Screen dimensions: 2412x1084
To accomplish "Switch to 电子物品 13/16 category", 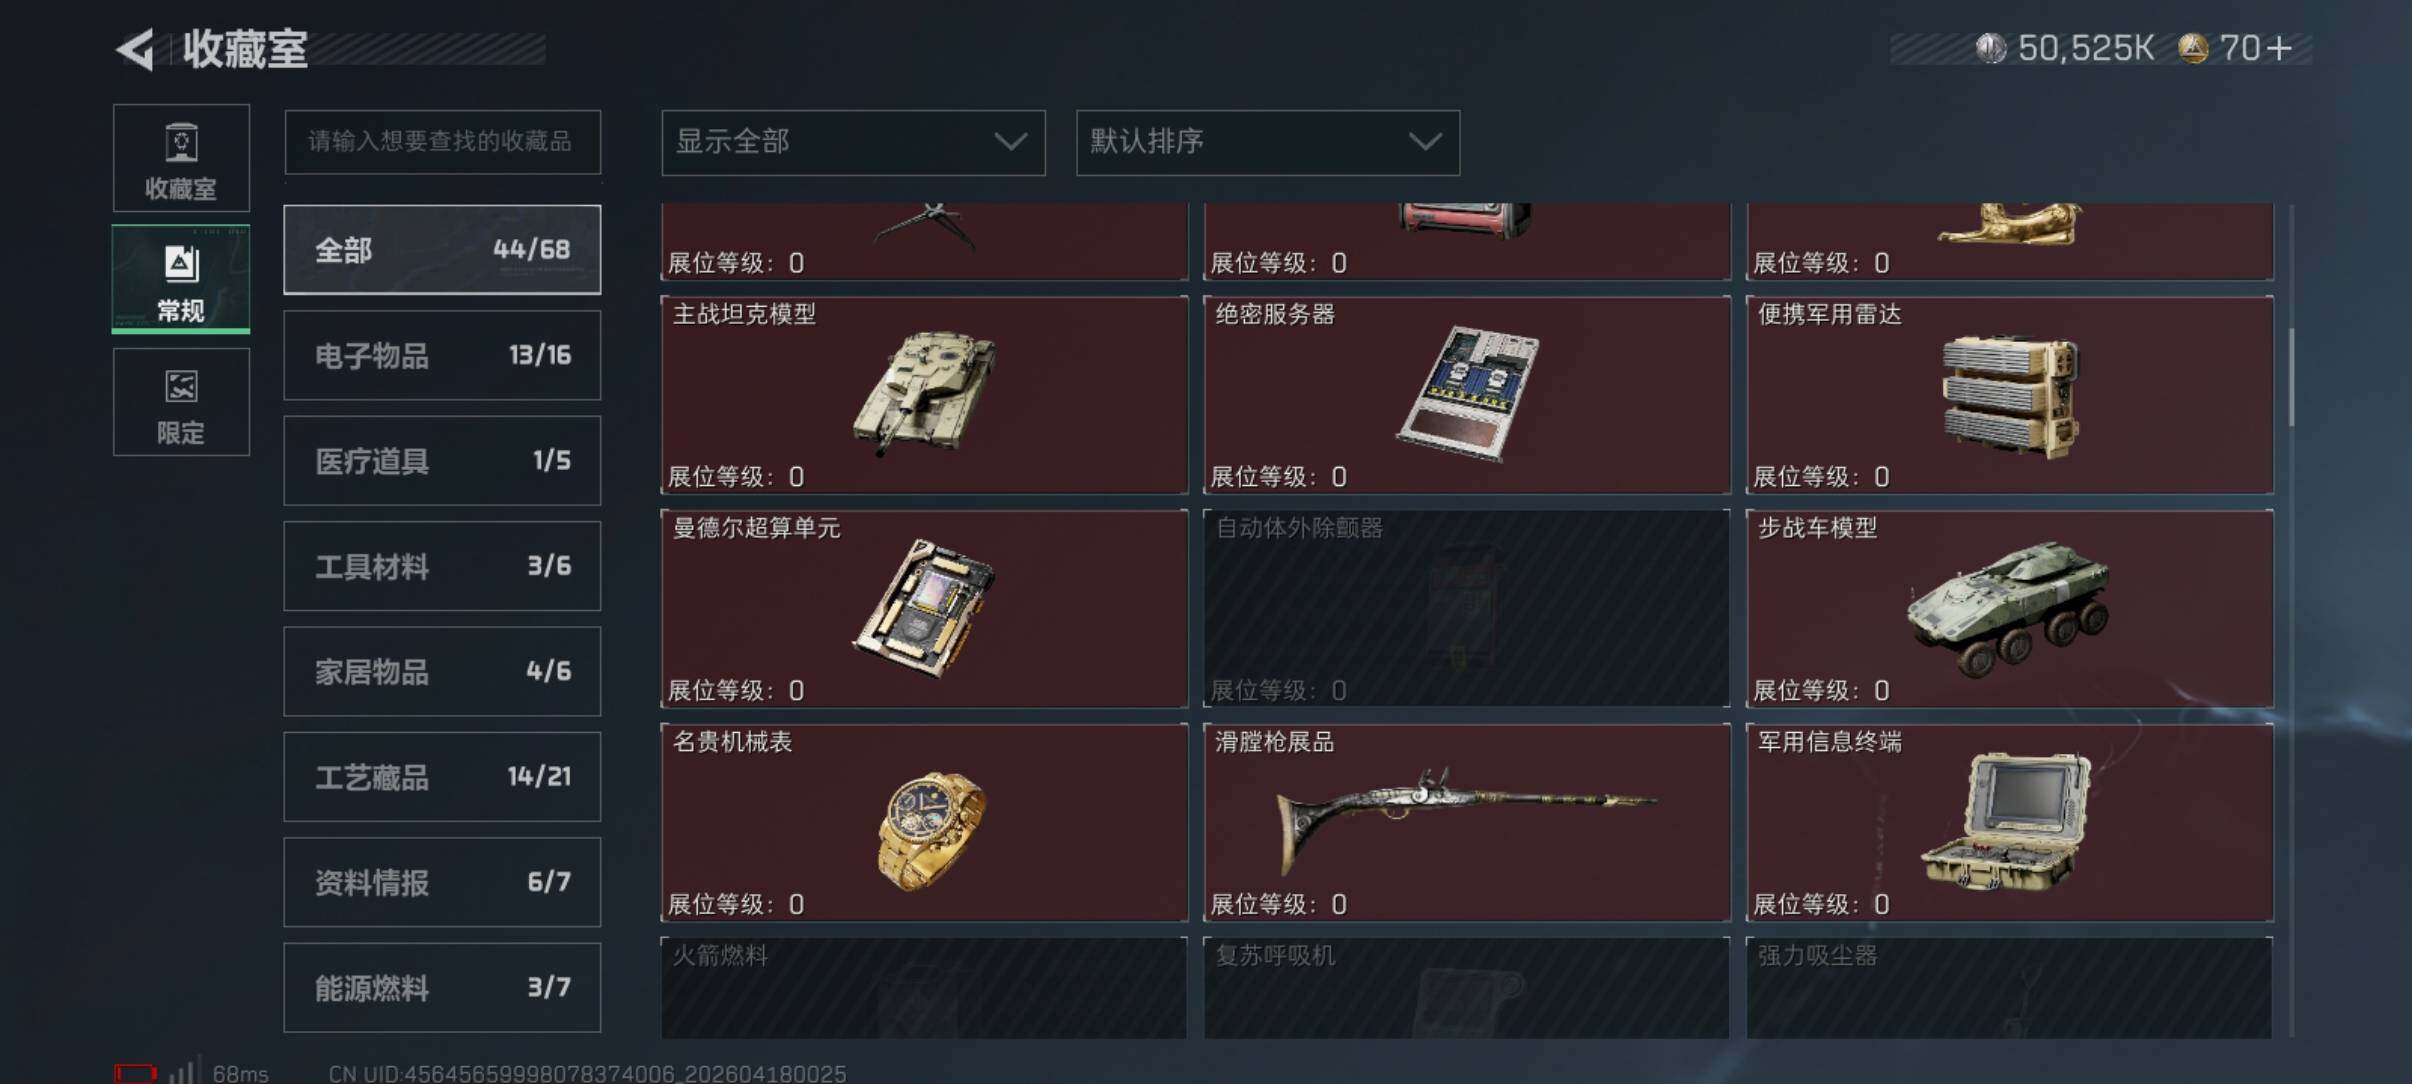I will tap(442, 355).
